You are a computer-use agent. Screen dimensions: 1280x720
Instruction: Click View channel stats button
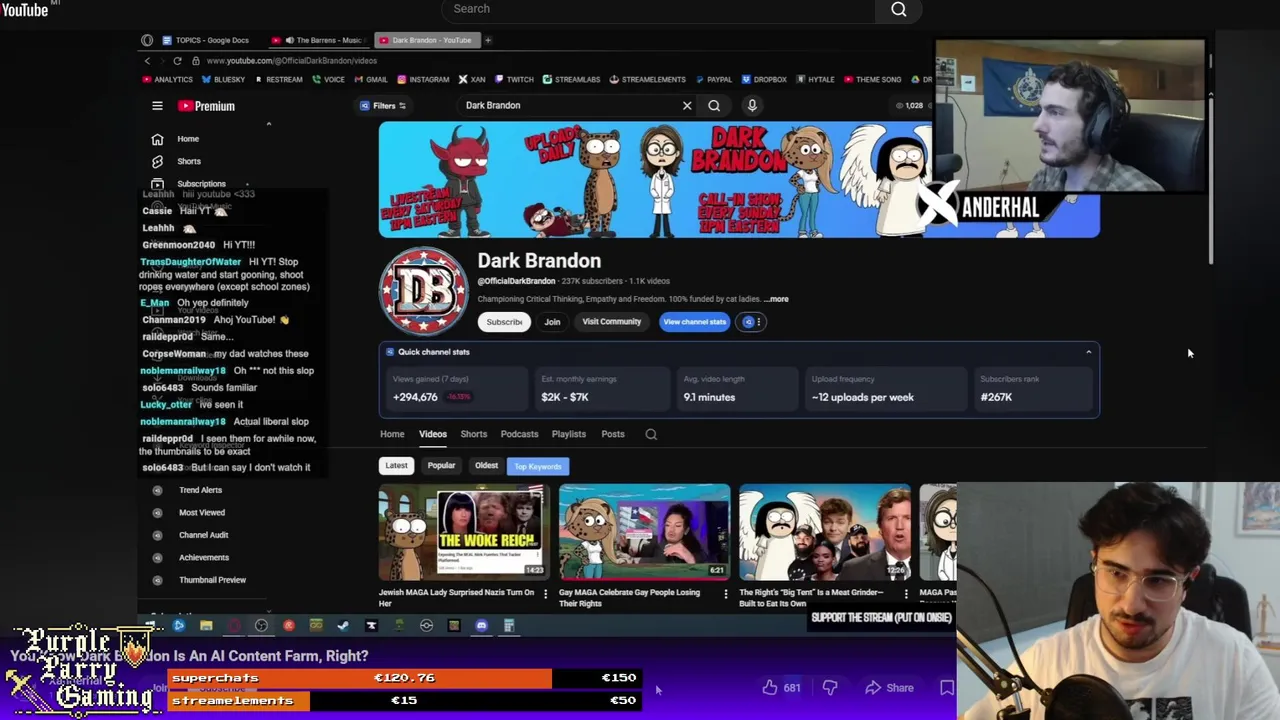pyautogui.click(x=694, y=322)
